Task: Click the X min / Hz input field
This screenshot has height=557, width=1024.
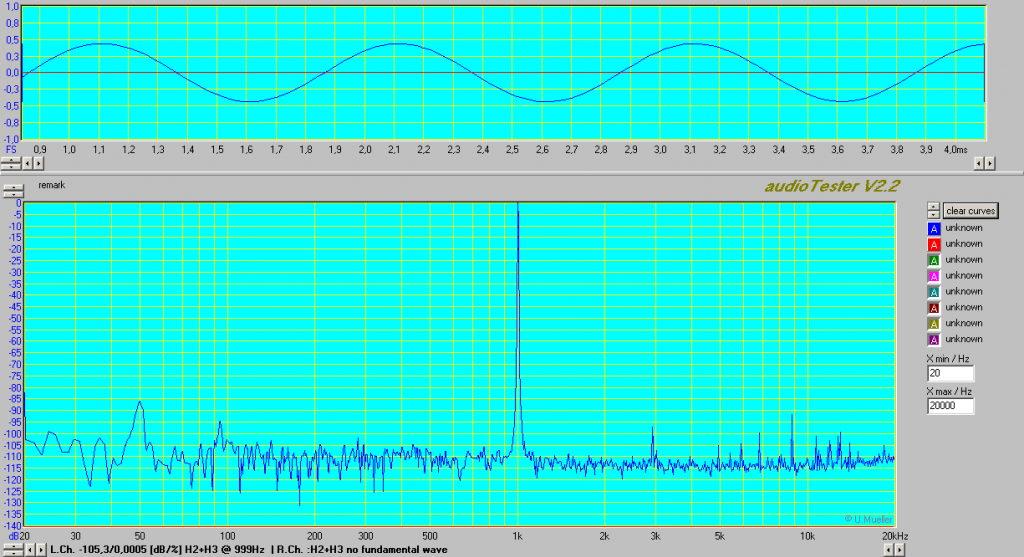Action: (x=950, y=373)
